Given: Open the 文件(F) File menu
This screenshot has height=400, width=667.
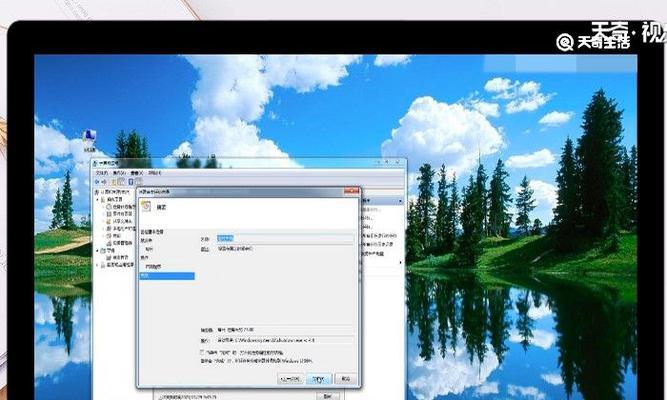Looking at the screenshot, I should (102, 173).
